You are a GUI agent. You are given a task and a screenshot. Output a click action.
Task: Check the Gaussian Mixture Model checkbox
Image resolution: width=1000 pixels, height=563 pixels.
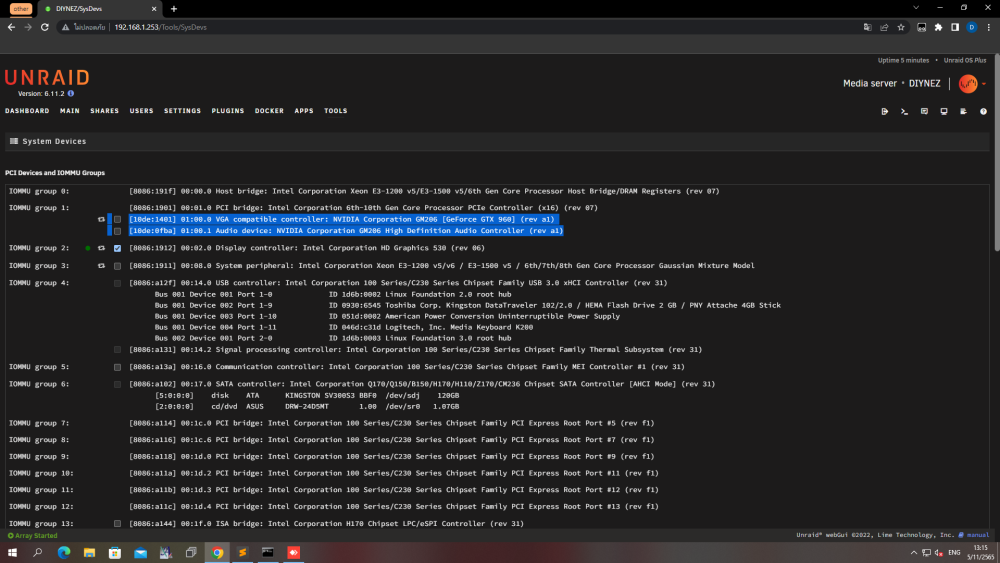point(117,266)
